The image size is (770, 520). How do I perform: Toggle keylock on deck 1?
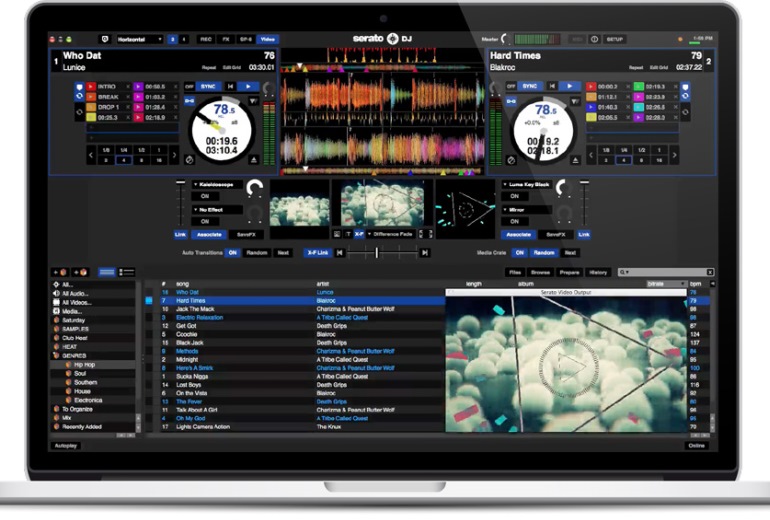pos(189,101)
